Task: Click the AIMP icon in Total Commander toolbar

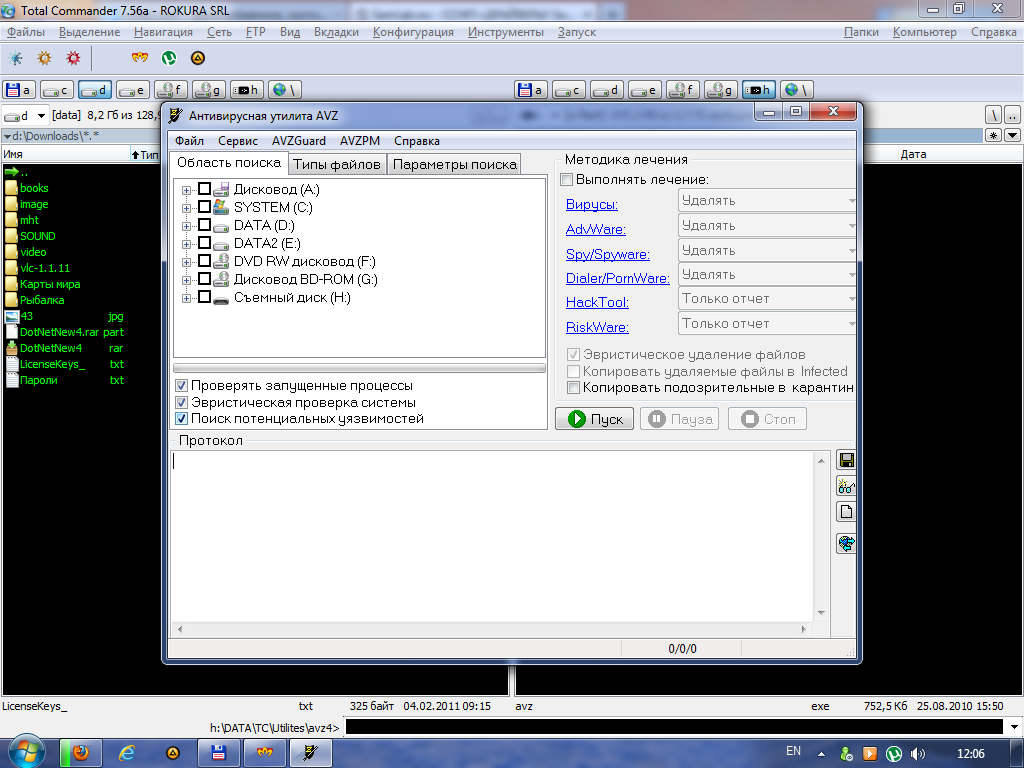Action: [x=198, y=58]
